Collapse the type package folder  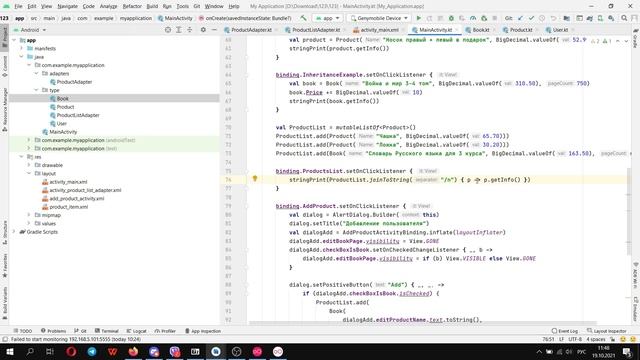(x=36, y=90)
